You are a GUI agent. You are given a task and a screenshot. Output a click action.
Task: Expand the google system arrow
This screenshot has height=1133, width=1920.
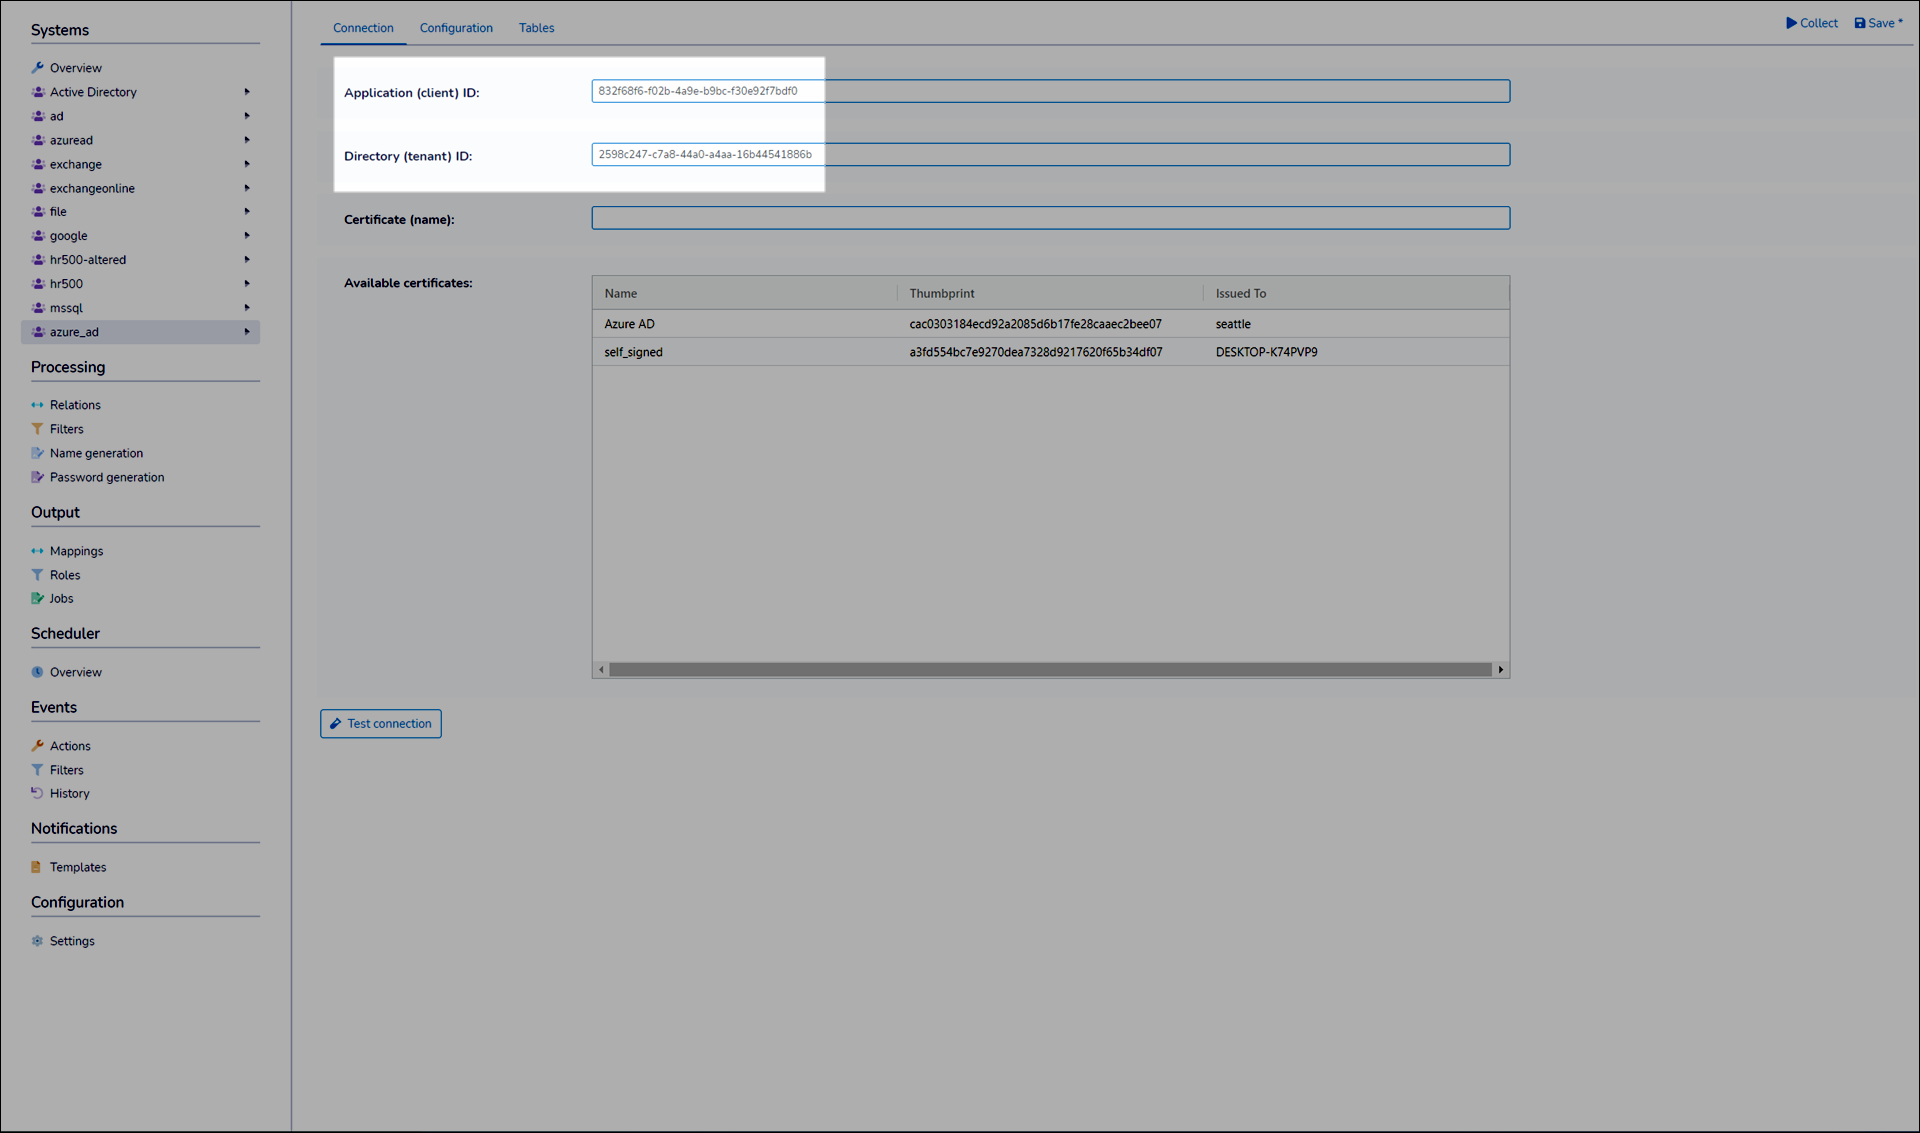[247, 236]
